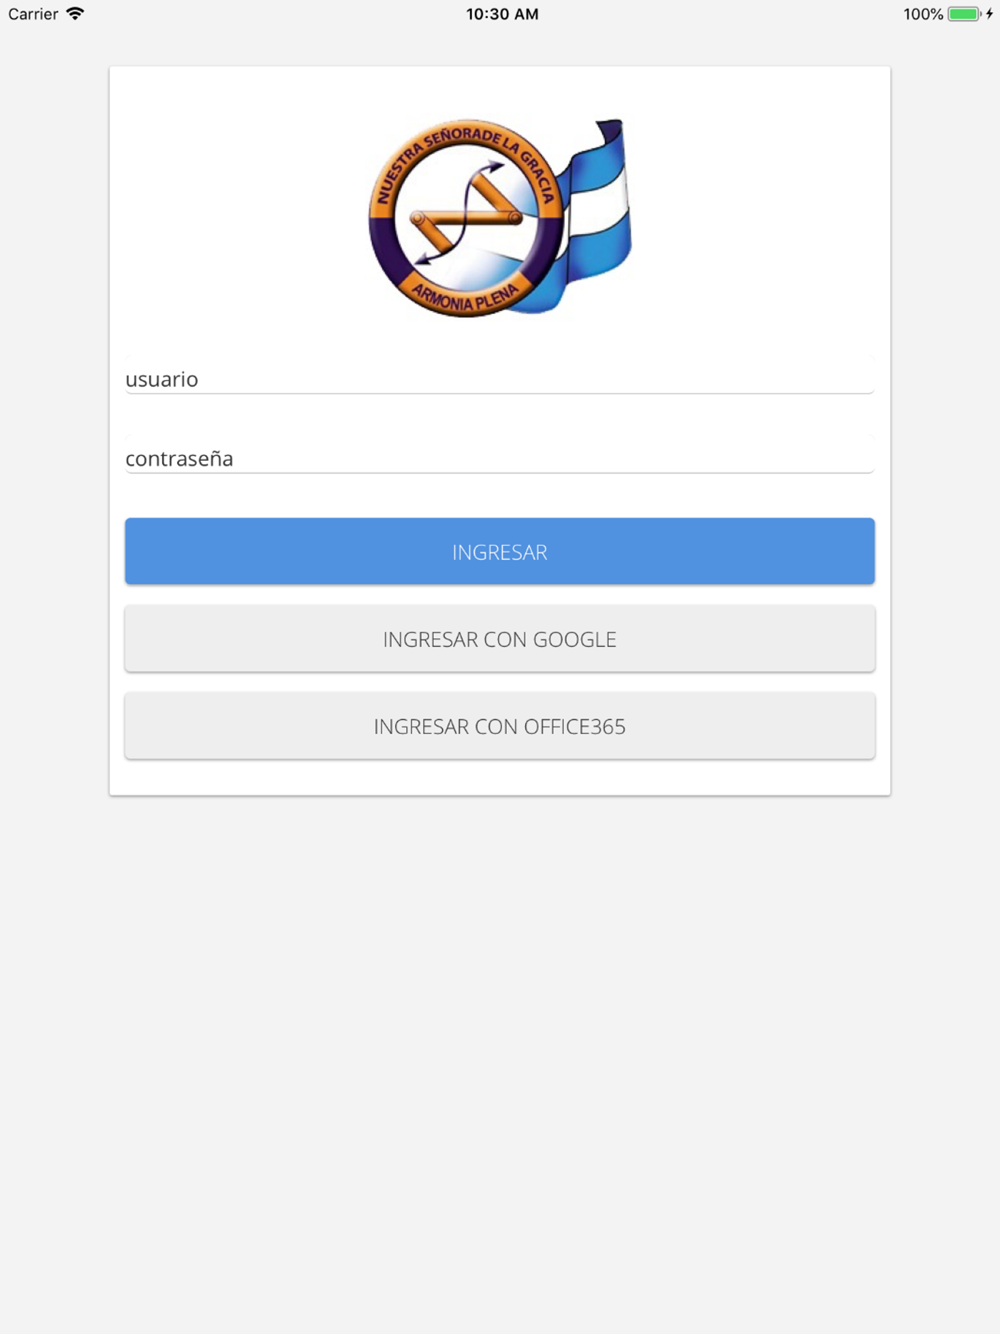
Task: Tap the 10:30 AM clock
Action: tap(502, 14)
